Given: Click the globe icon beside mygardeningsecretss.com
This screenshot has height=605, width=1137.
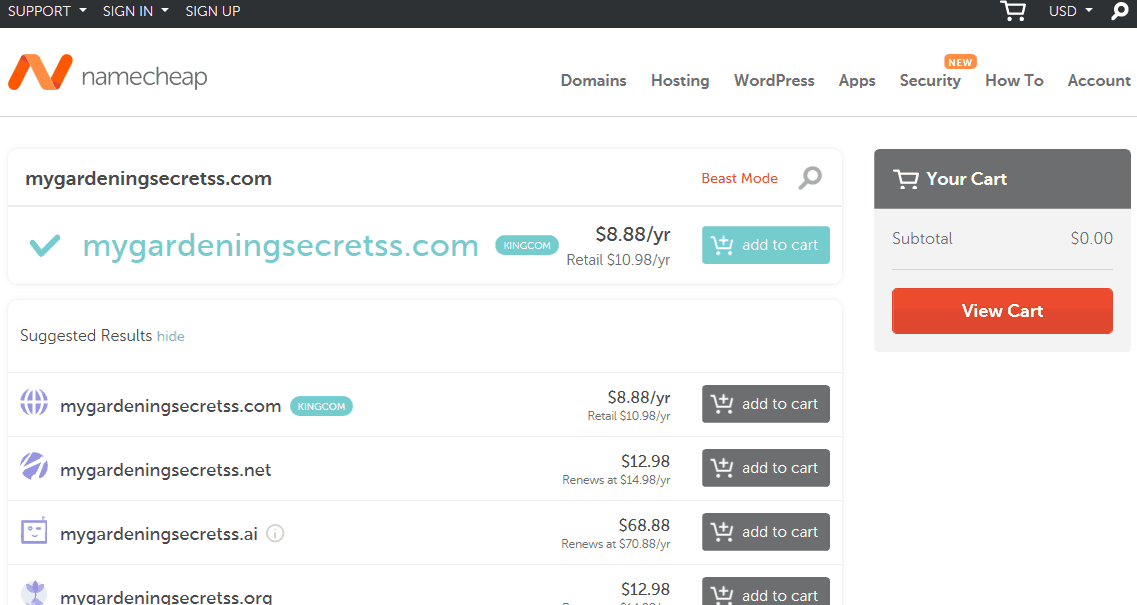Looking at the screenshot, I should click(x=34, y=402).
